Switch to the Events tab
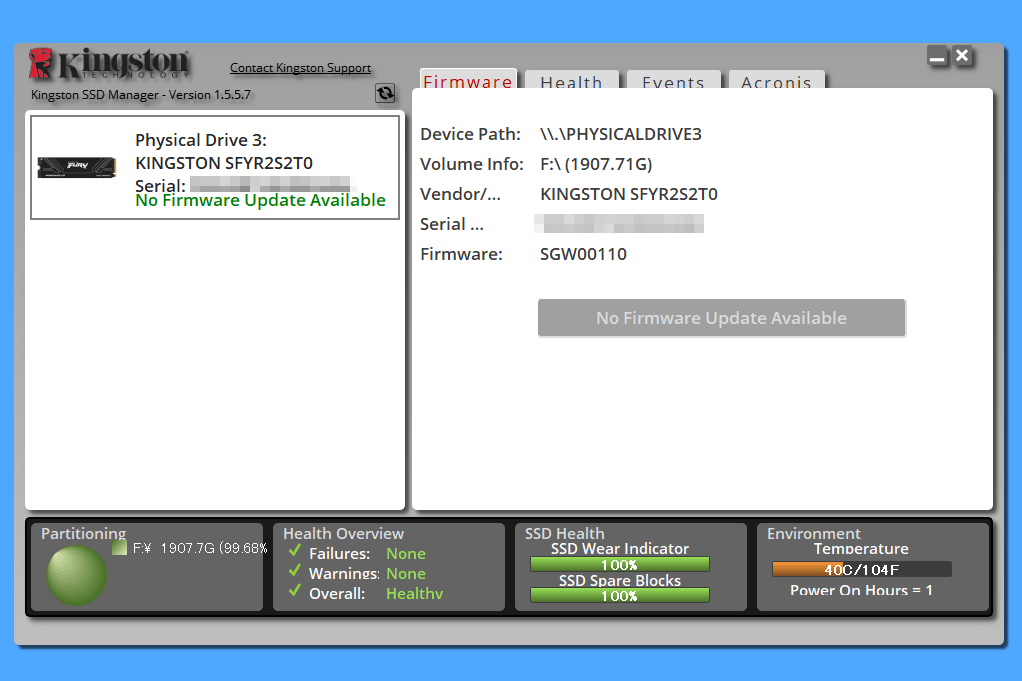Viewport: 1022px width, 681px height. (x=673, y=83)
